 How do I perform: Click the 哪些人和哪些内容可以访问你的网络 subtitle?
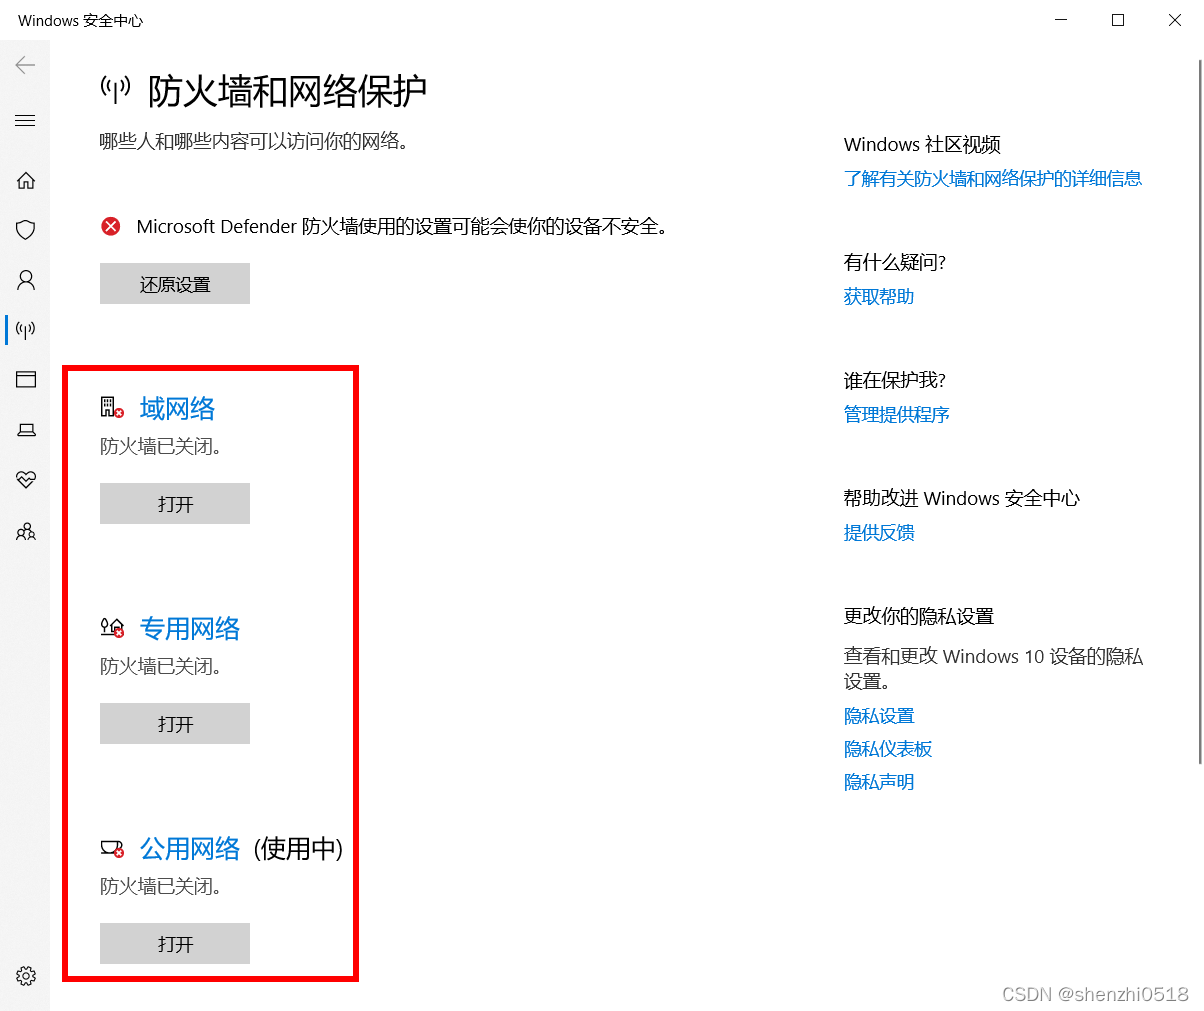pos(255,142)
